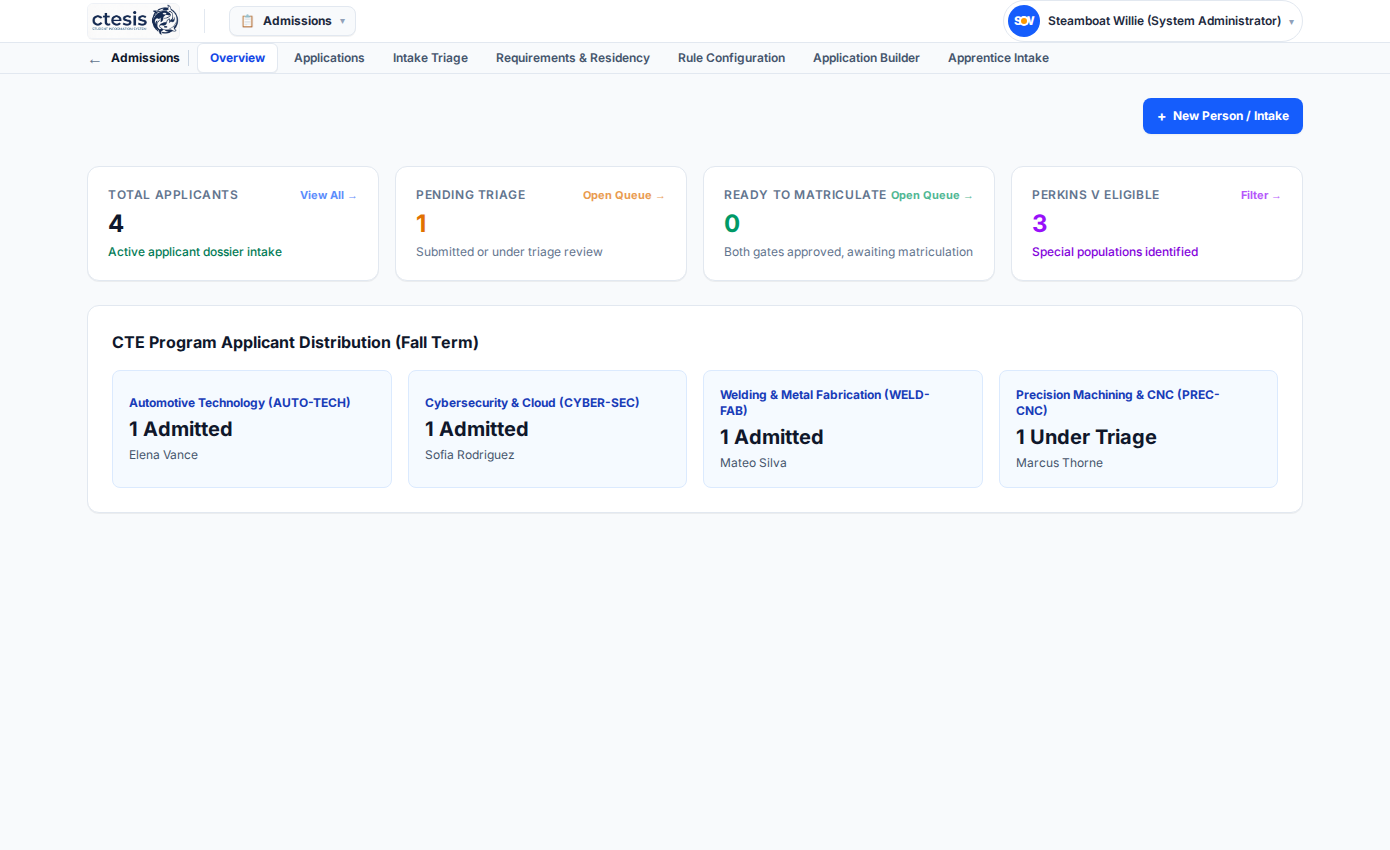Viewport: 1390px width, 850px height.
Task: Open Queue link for Ready to Matriculate
Action: (932, 196)
